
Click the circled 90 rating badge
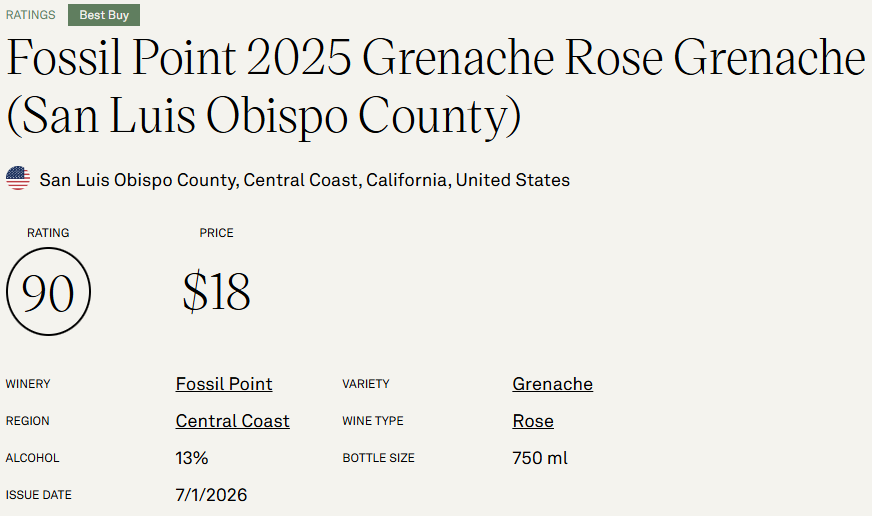48,291
